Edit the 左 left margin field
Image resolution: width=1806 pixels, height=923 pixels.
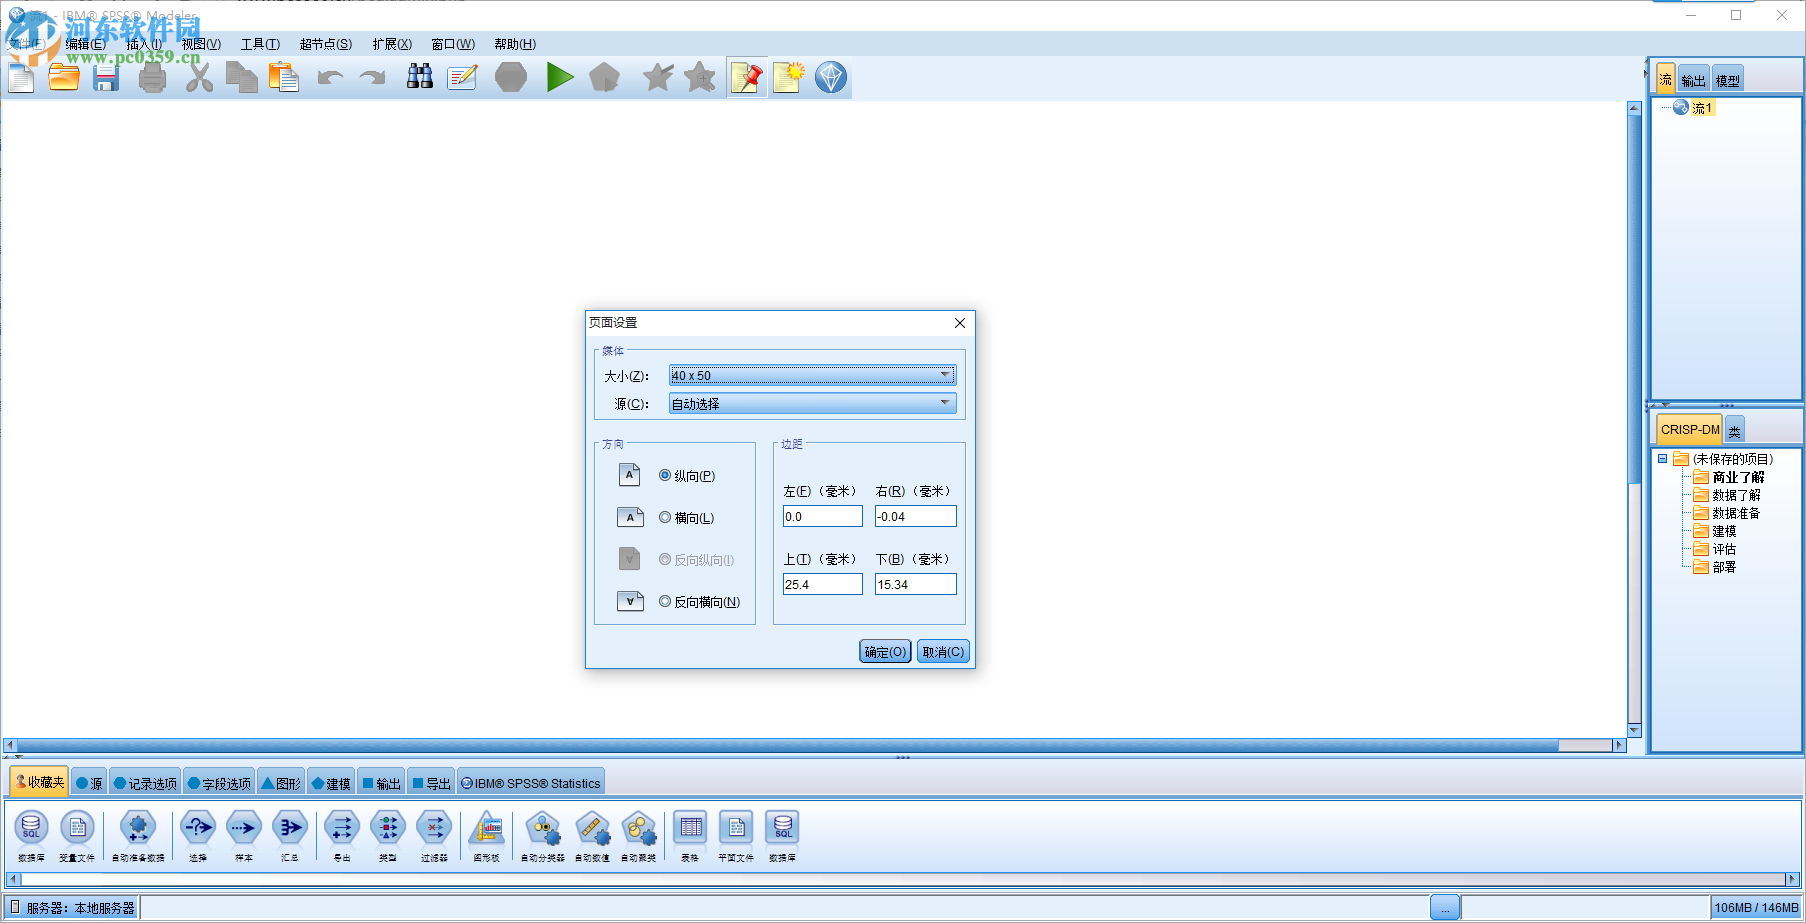coord(822,516)
